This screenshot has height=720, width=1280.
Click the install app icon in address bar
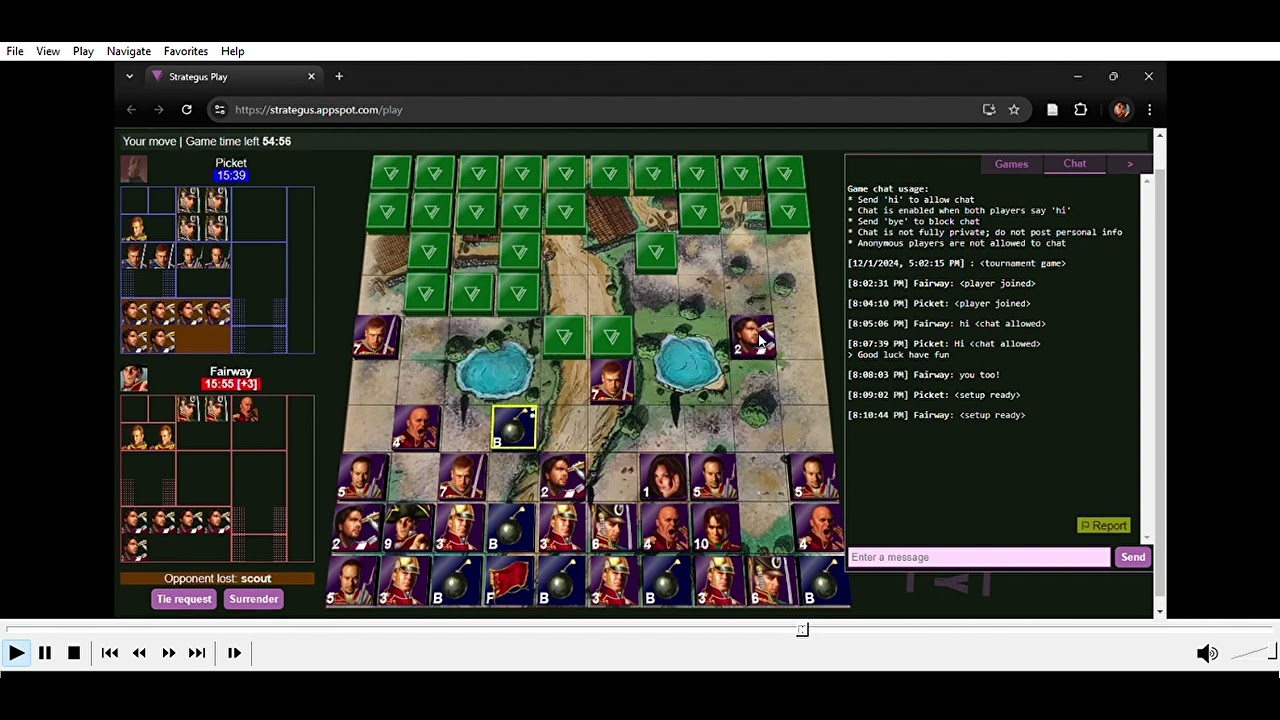point(989,110)
